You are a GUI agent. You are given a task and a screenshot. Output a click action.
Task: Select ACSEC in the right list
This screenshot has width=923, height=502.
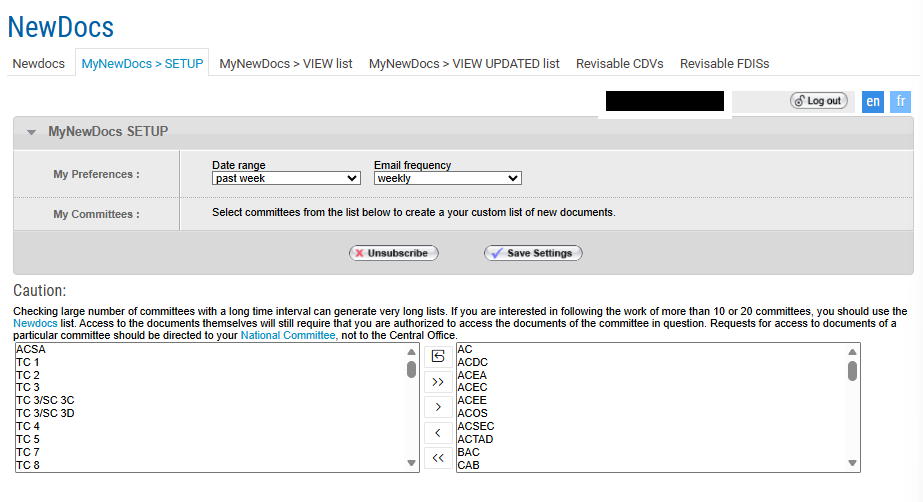click(x=652, y=426)
